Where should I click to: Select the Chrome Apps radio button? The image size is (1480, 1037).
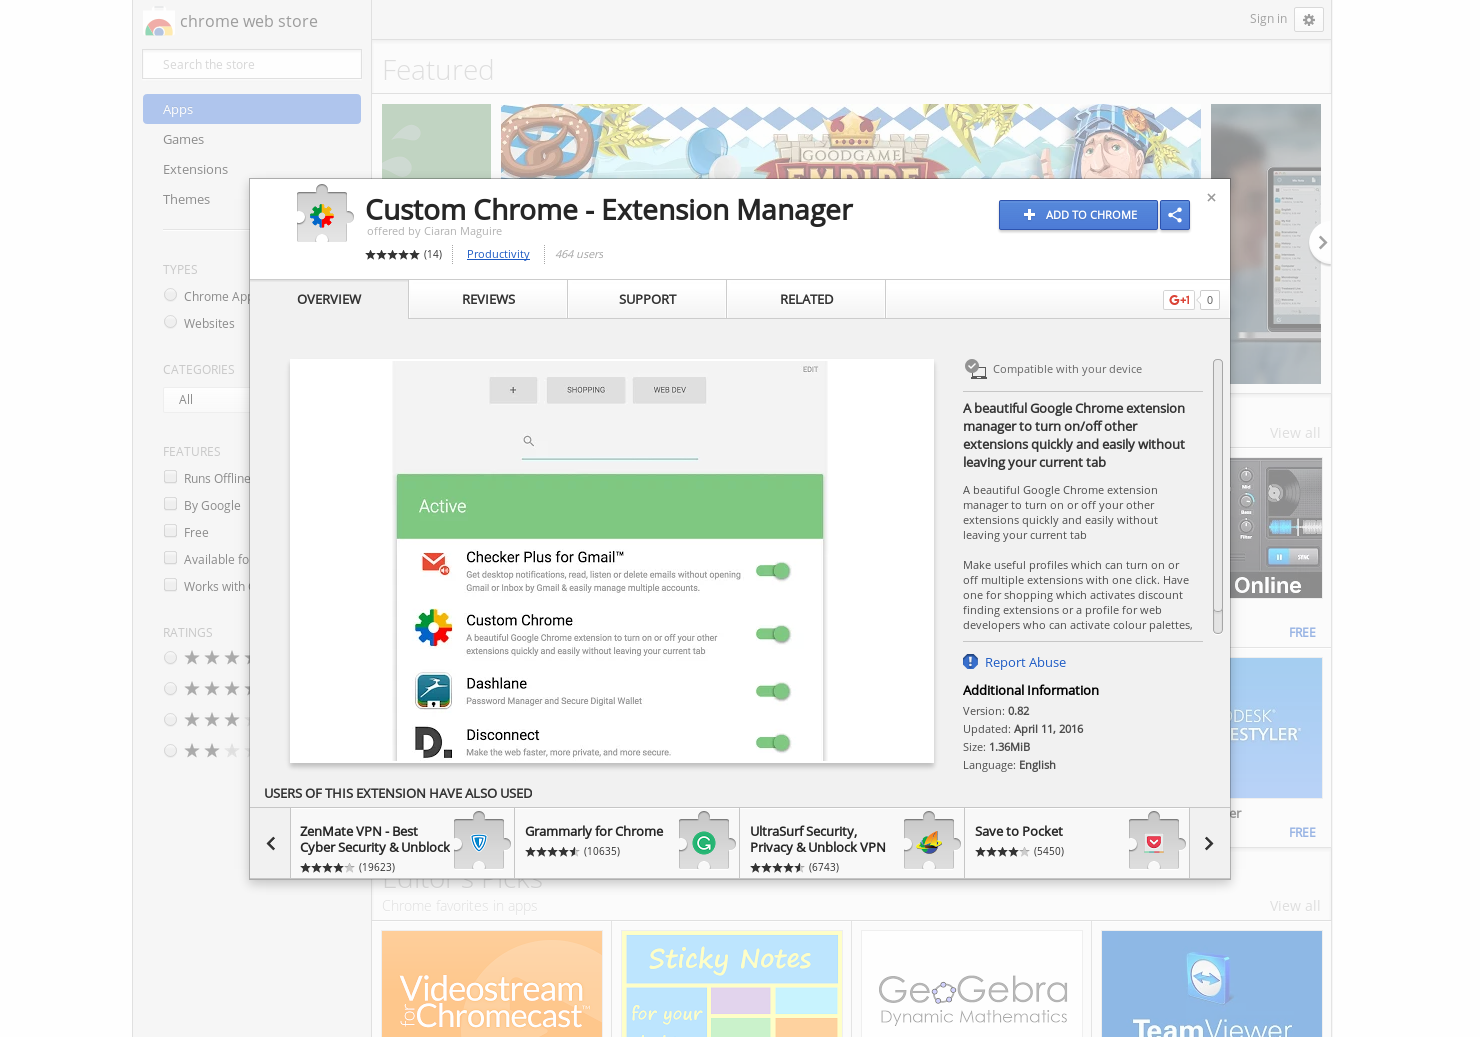pos(170,295)
